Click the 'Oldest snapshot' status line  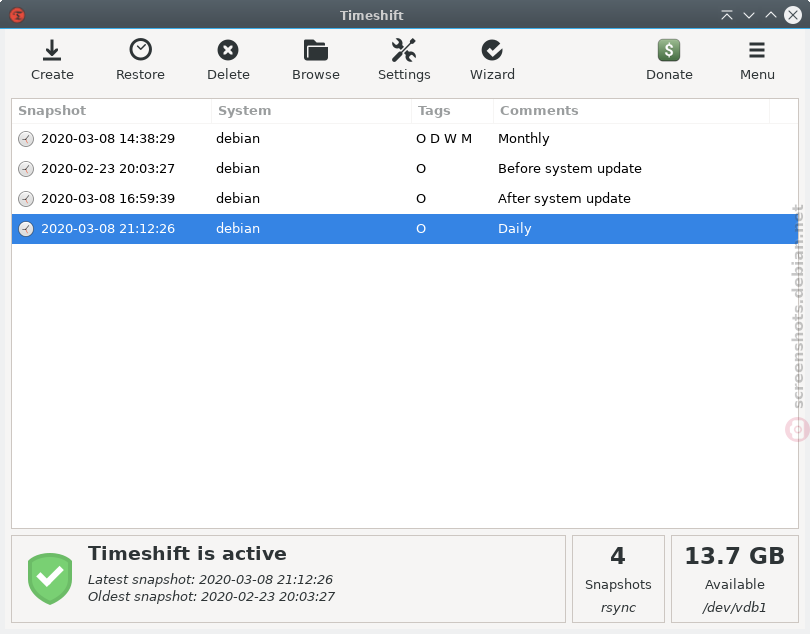point(211,596)
